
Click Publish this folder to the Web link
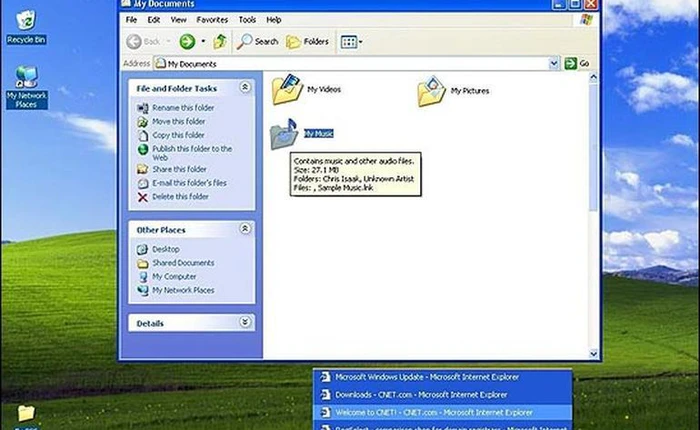pos(192,153)
